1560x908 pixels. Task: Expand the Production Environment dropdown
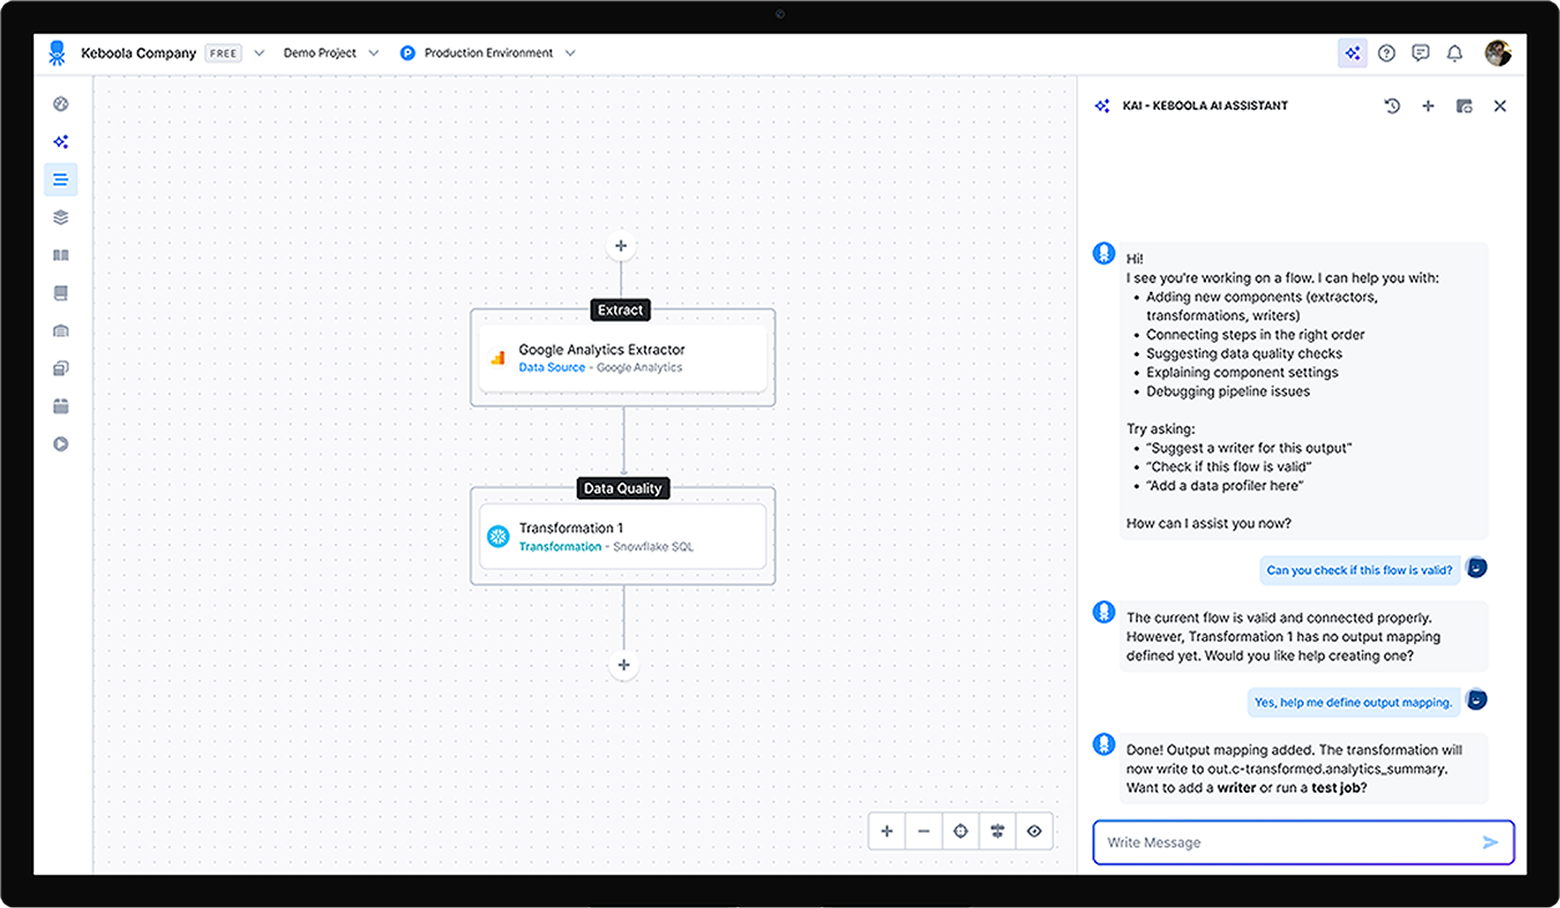click(x=570, y=53)
